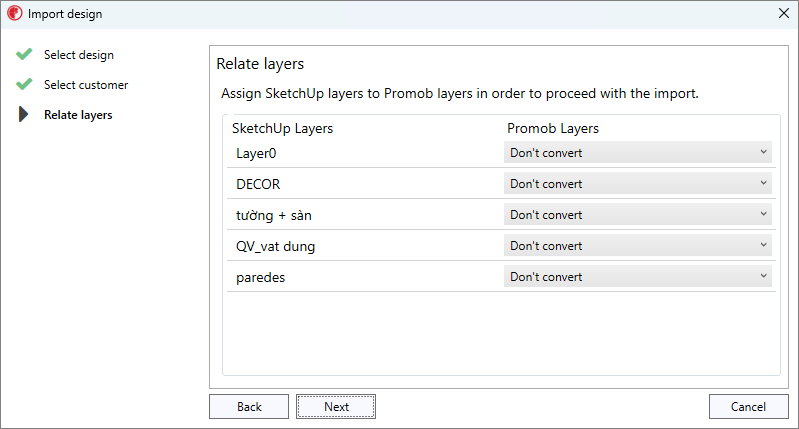The width and height of the screenshot is (799, 429).
Task: Click the paredes layer name
Action: 260,277
